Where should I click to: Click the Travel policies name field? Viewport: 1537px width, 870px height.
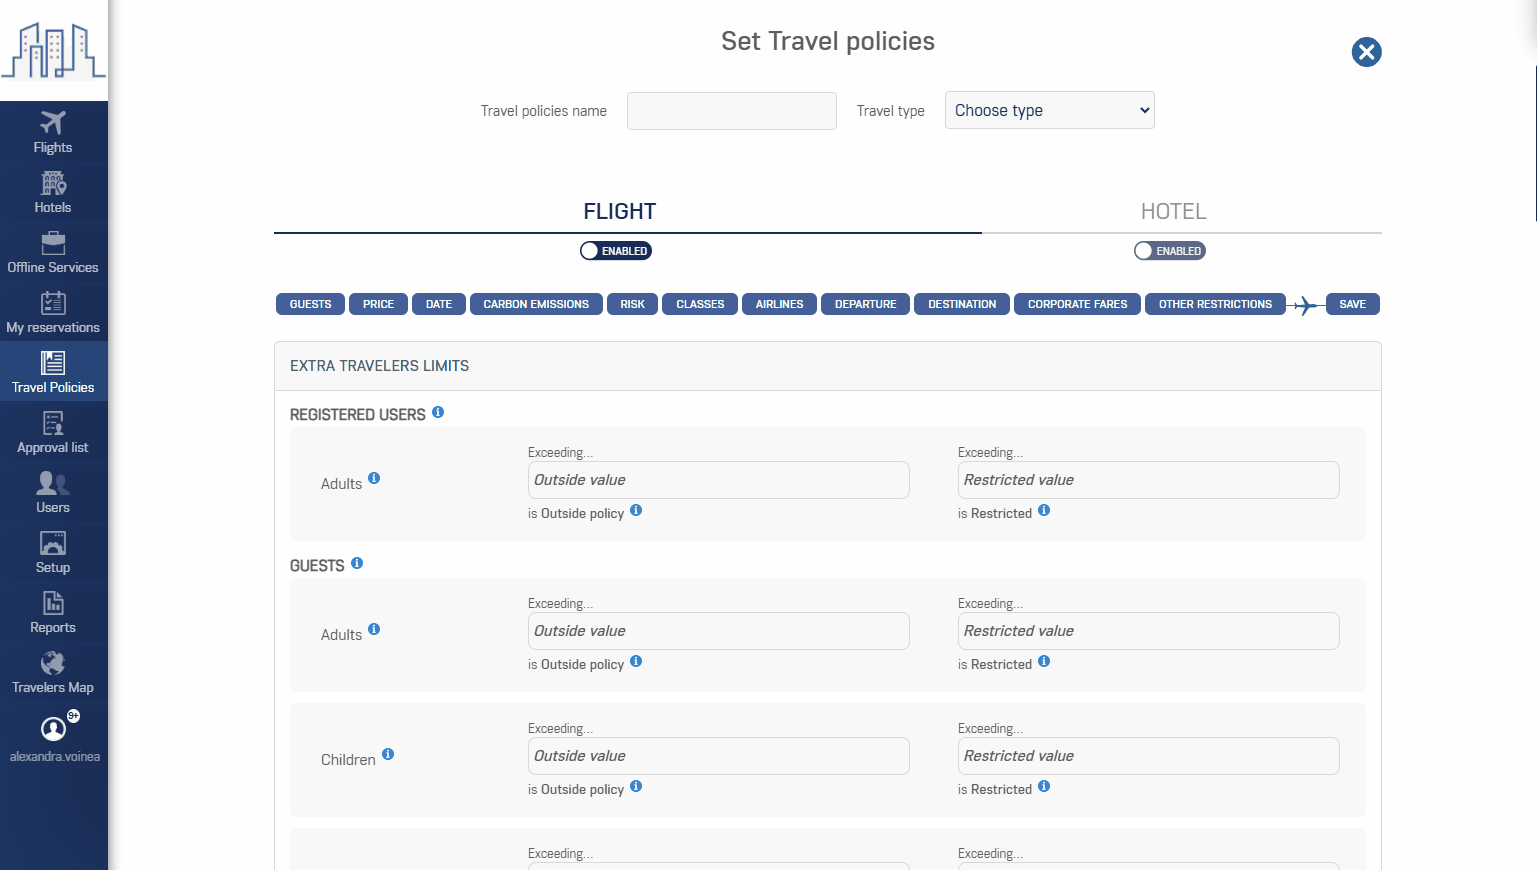pyautogui.click(x=731, y=110)
